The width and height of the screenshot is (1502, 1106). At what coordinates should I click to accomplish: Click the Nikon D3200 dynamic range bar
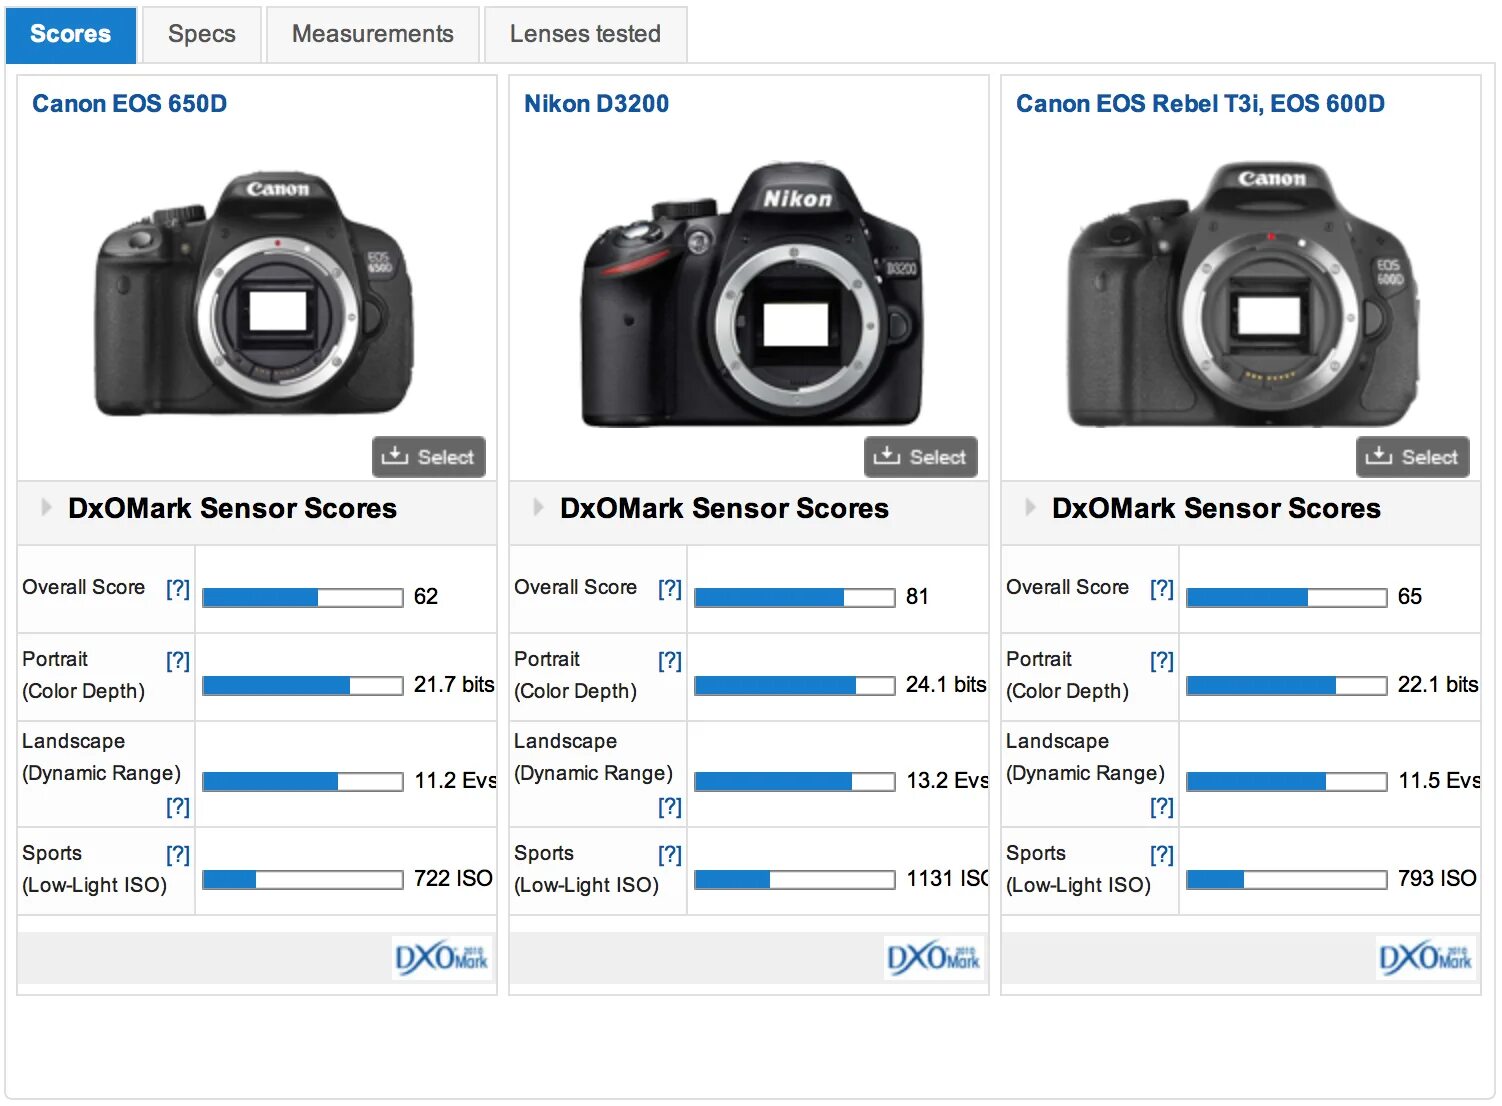795,782
